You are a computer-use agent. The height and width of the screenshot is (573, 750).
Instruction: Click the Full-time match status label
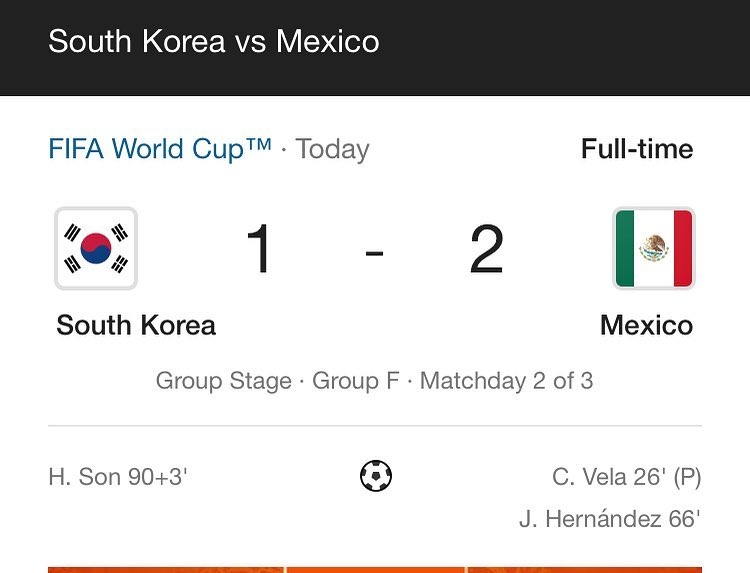point(637,149)
